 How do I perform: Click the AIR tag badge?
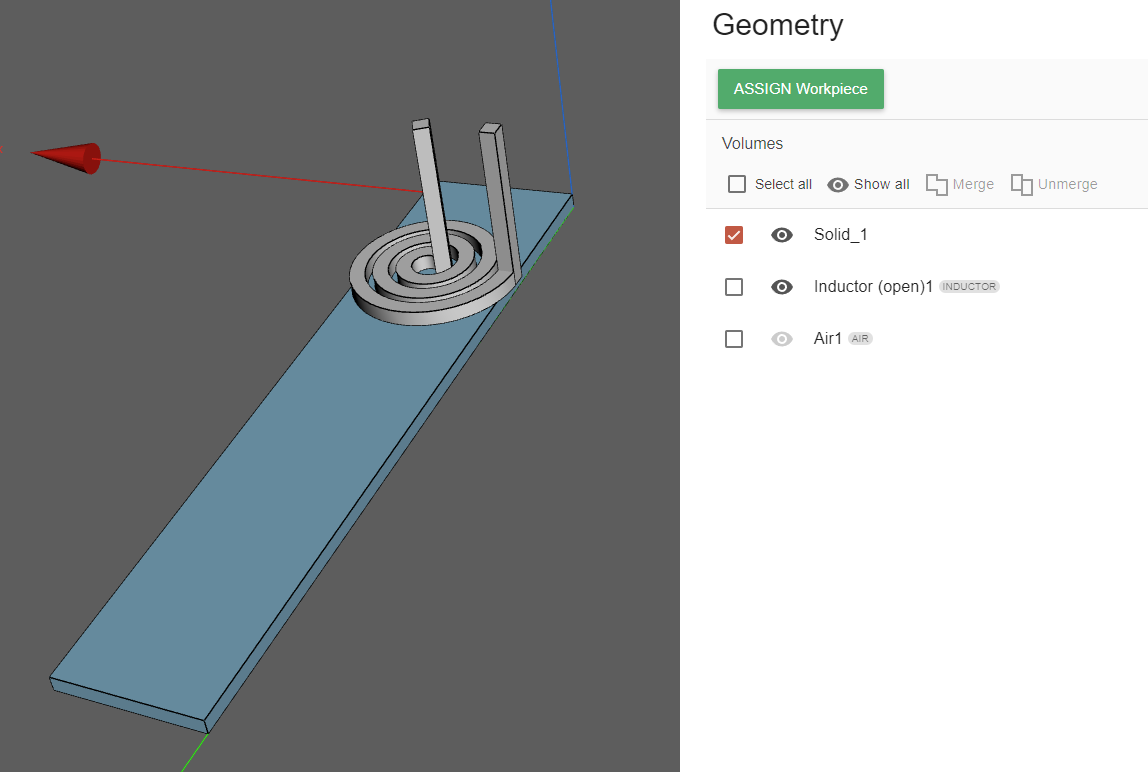coord(860,339)
